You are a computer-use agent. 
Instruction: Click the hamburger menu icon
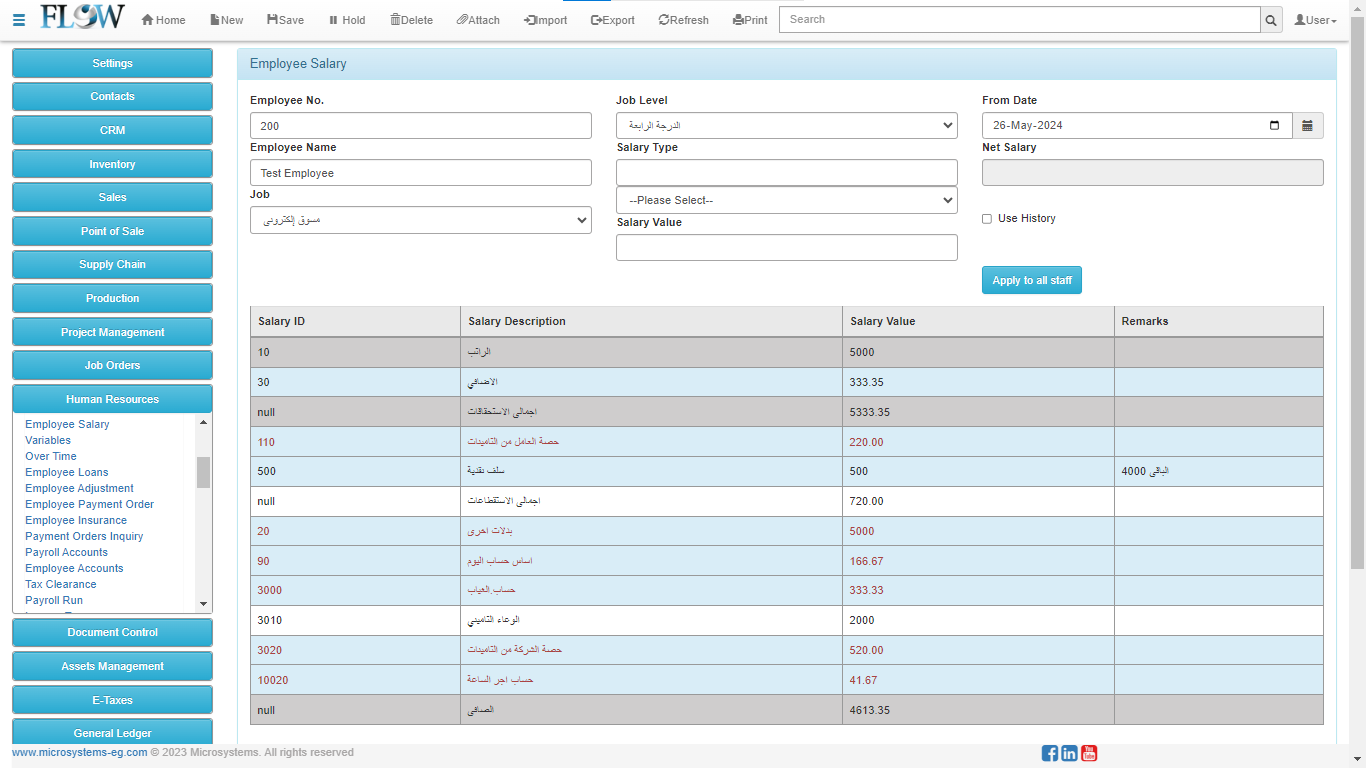pos(19,20)
